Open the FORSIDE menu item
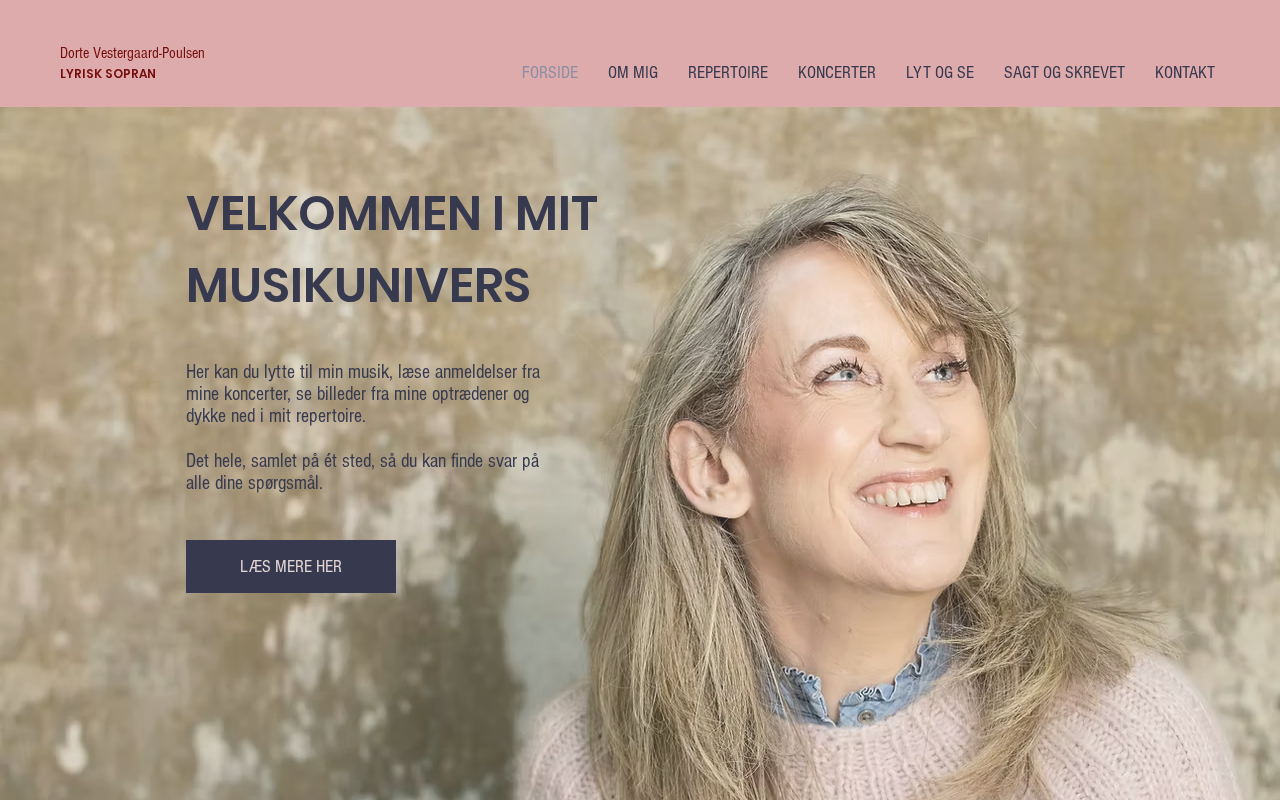This screenshot has height=800, width=1280. coord(550,73)
